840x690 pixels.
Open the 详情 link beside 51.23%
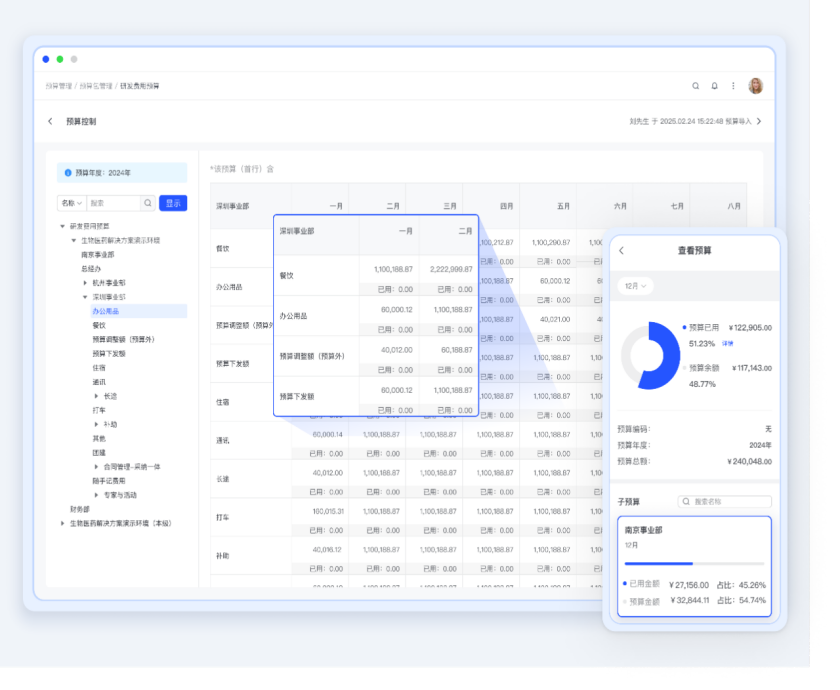click(728, 343)
